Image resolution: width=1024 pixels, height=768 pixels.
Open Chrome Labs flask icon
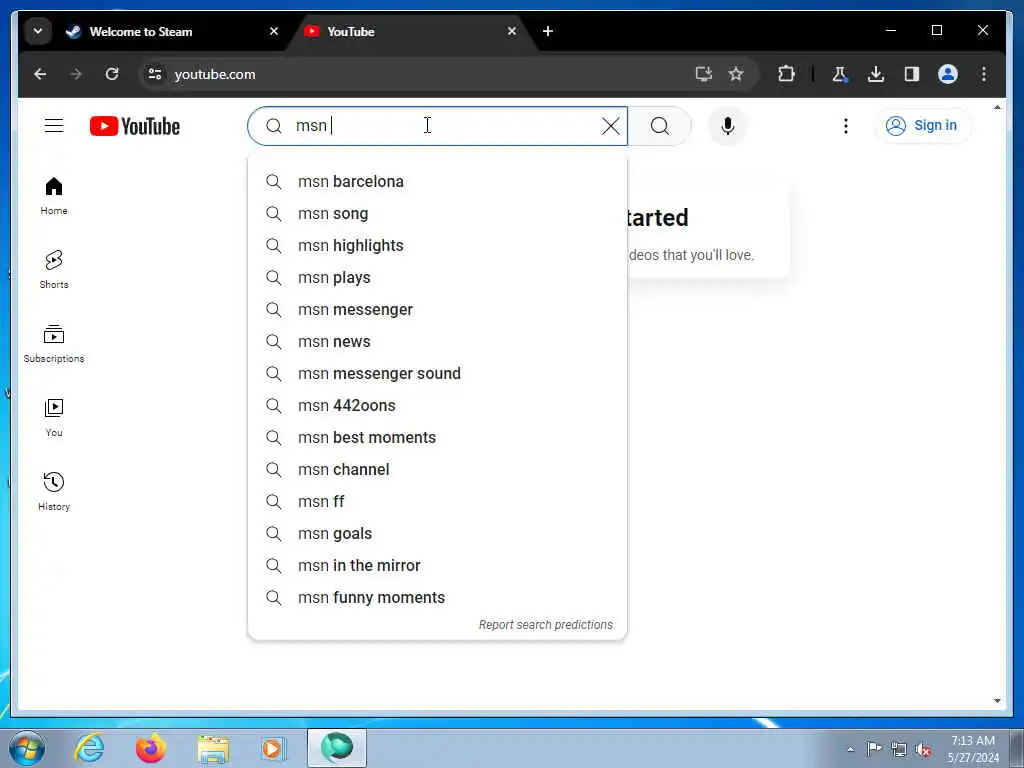coord(840,74)
